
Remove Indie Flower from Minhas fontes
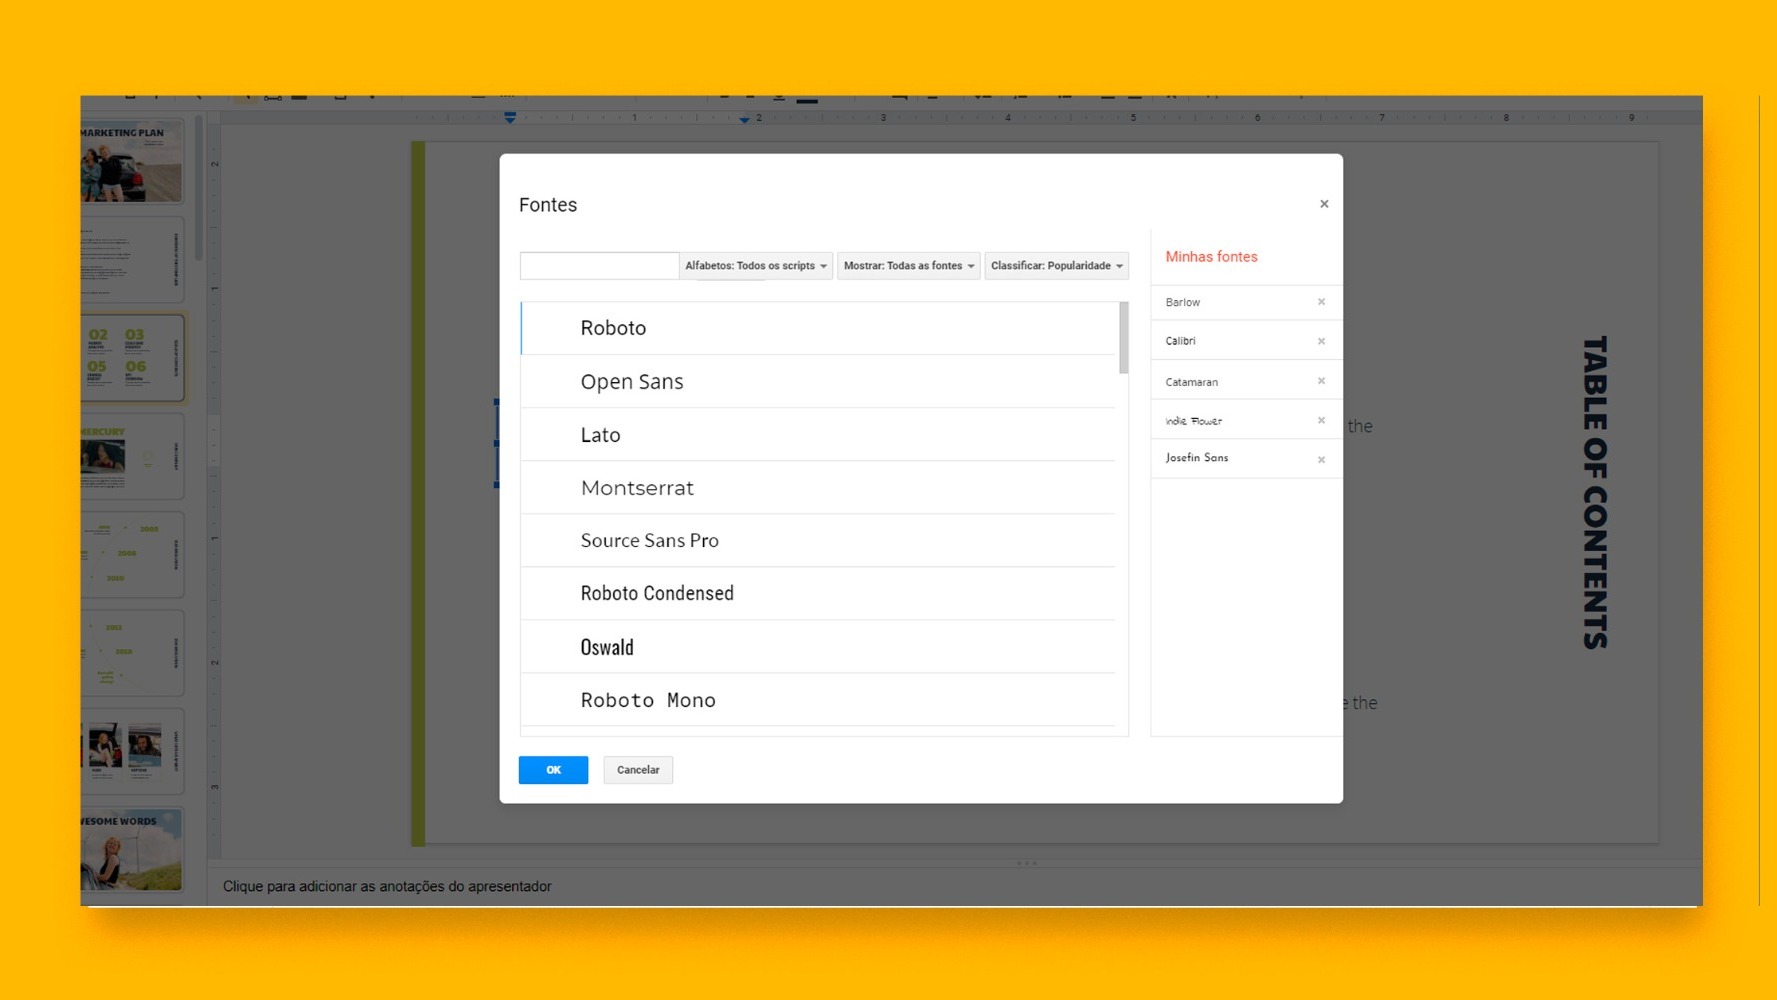click(x=1321, y=420)
